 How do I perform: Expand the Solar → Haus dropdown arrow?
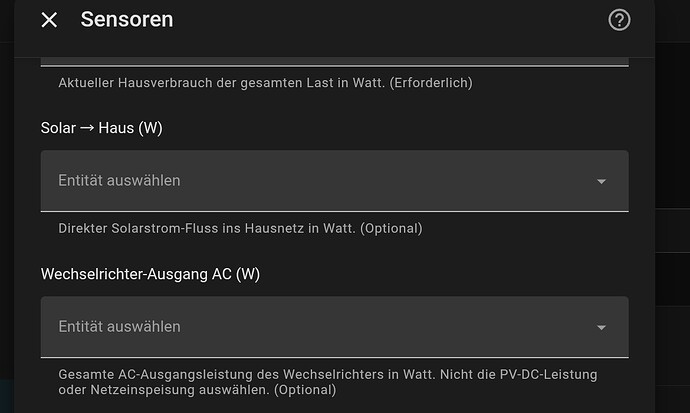[x=601, y=181]
